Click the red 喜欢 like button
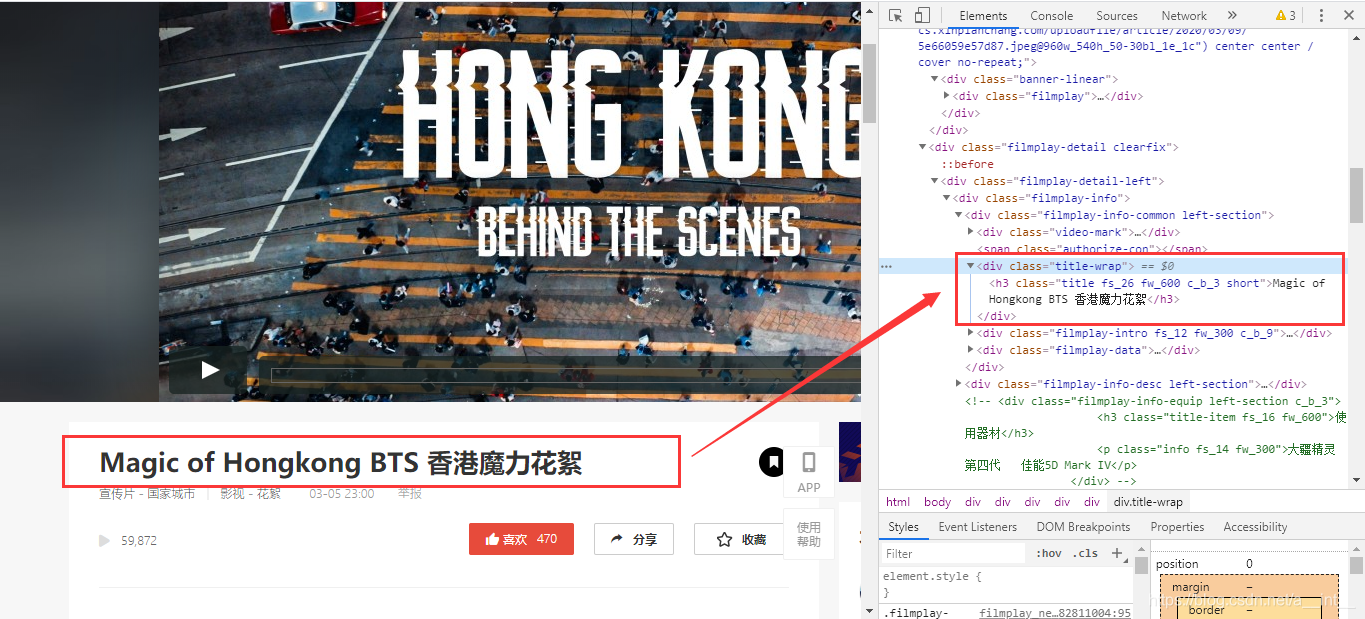Screen dimensions: 1365x619 521,539
